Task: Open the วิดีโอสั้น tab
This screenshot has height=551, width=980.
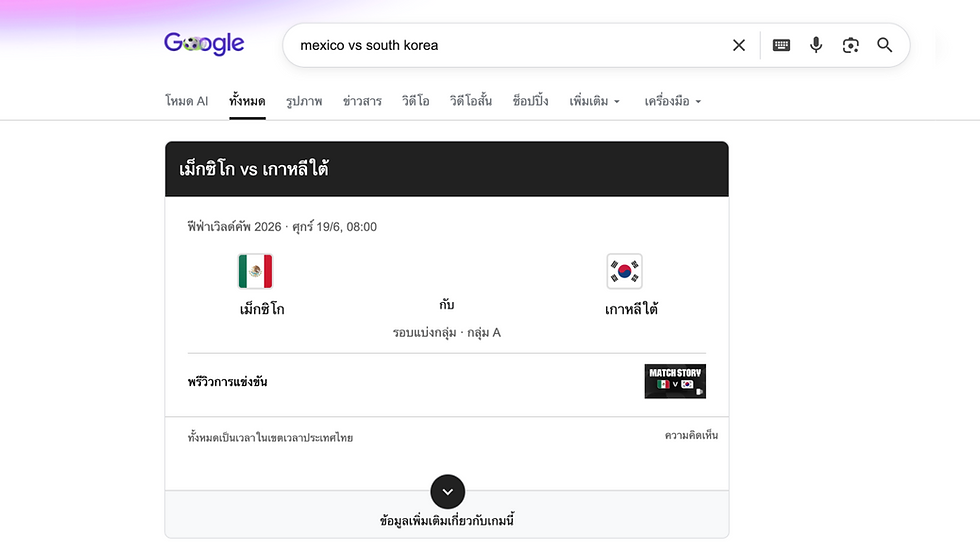Action: pos(471,101)
